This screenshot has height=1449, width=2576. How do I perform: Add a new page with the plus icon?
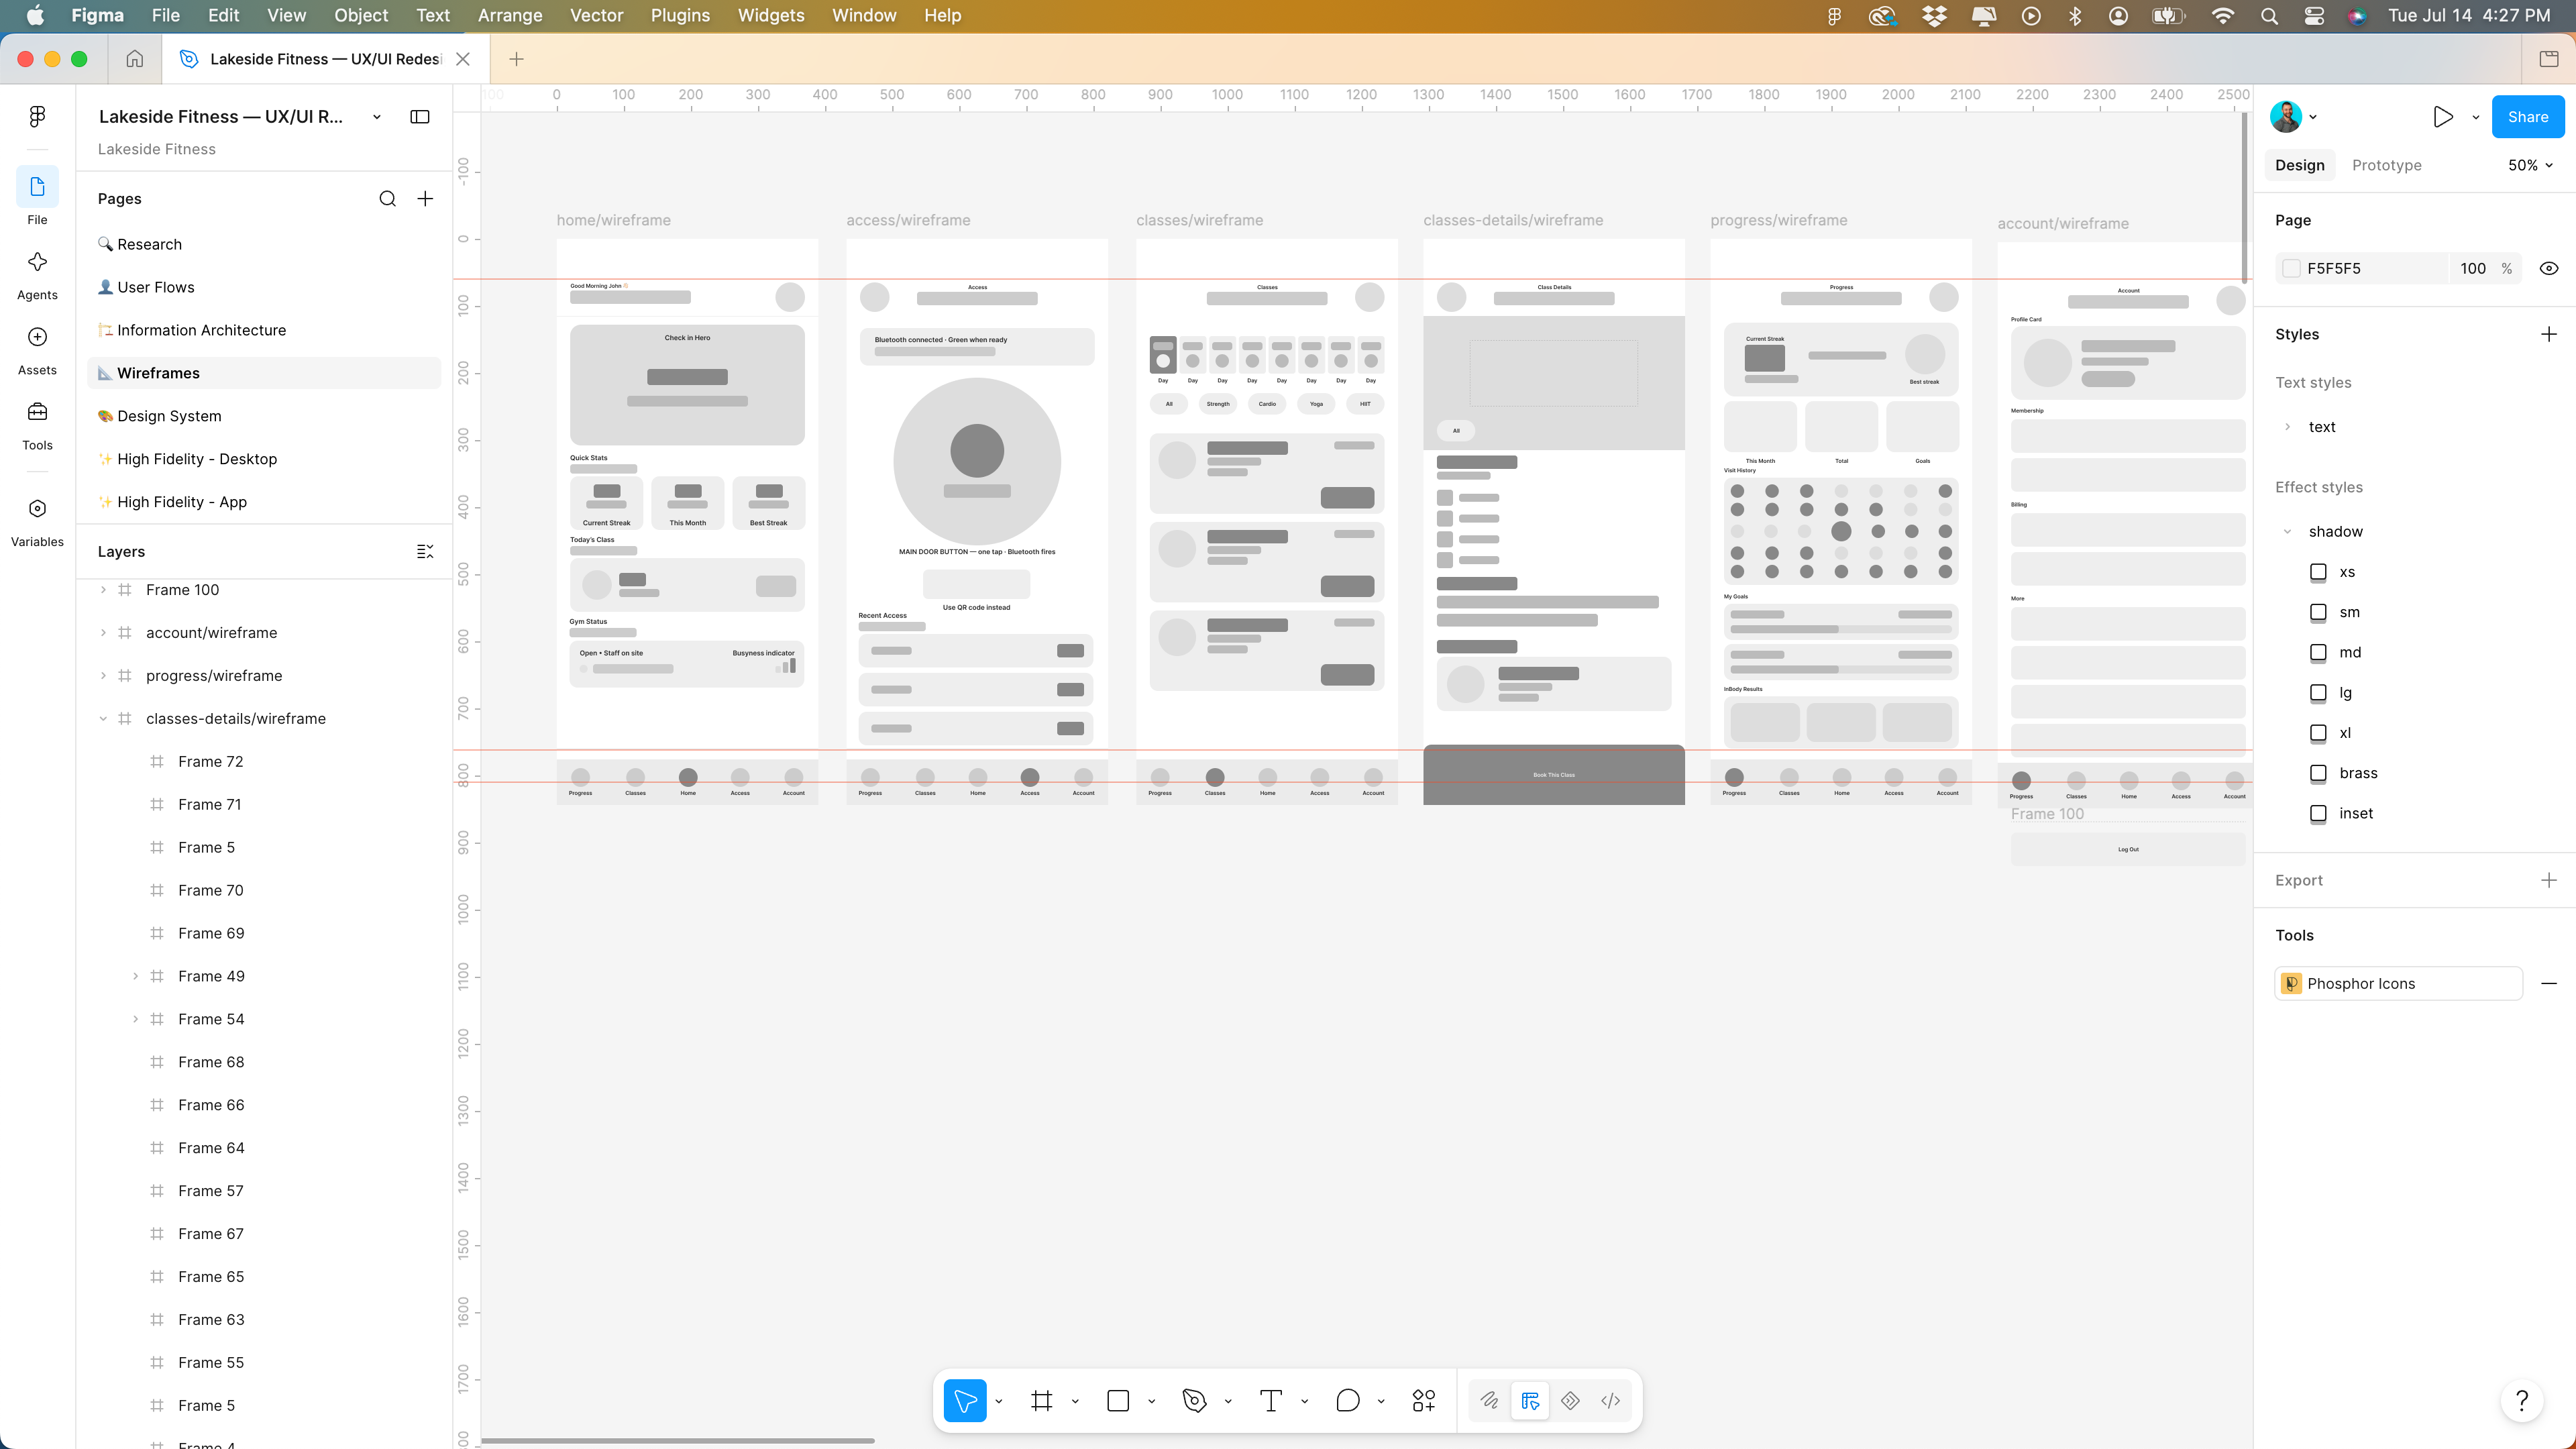tap(425, 199)
